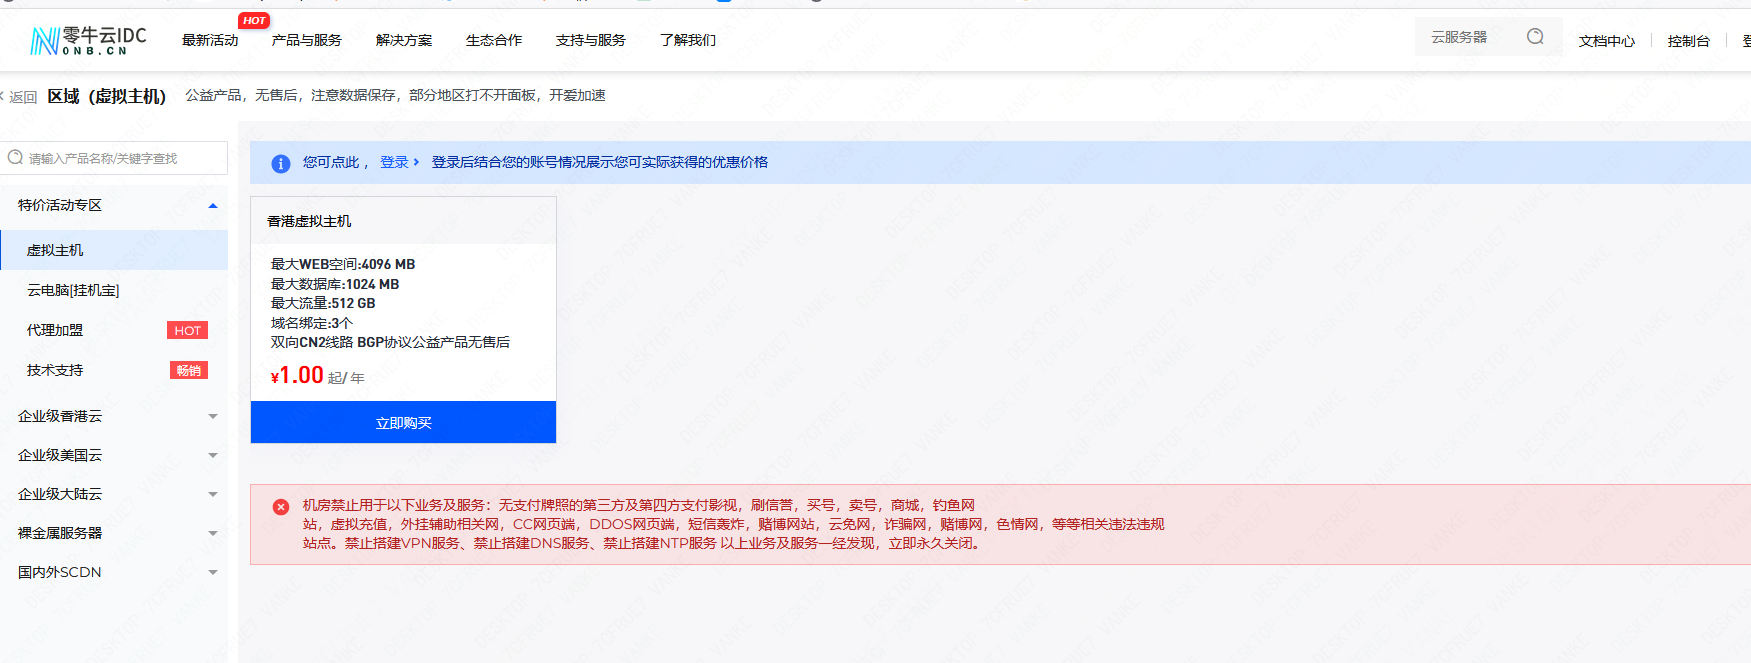Open the 产品与服务 menu
This screenshot has width=1751, height=663.
coord(306,40)
